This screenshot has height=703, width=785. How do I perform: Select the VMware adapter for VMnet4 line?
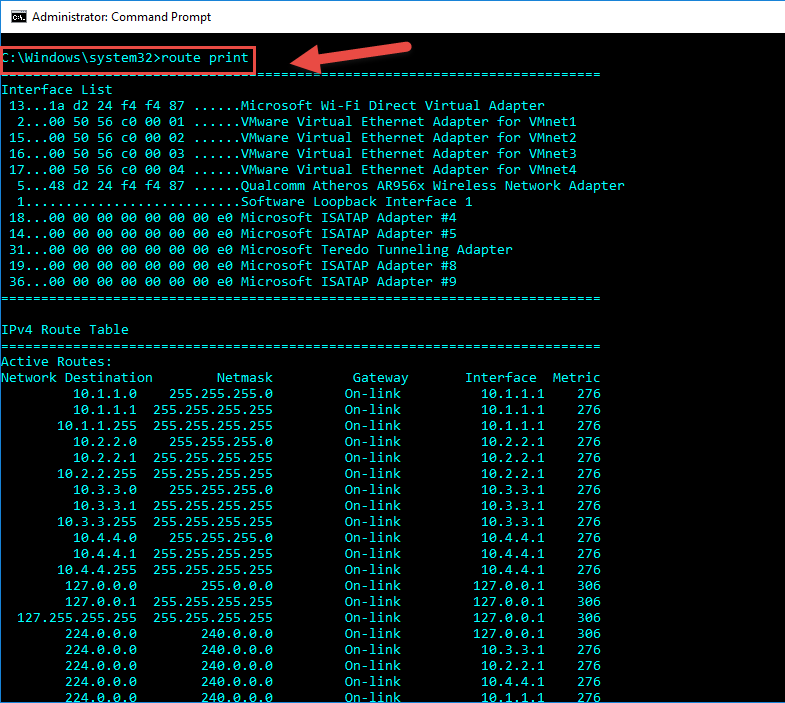pos(293,170)
